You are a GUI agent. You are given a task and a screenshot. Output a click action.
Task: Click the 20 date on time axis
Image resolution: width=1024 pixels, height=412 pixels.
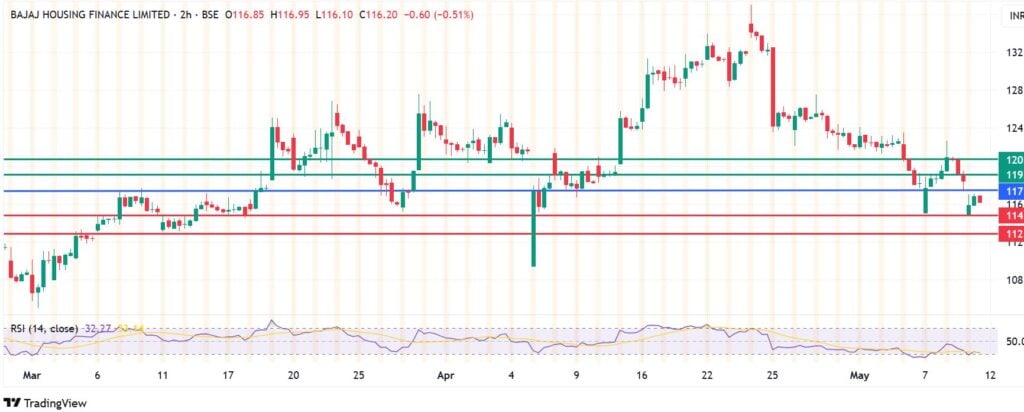[x=293, y=375]
